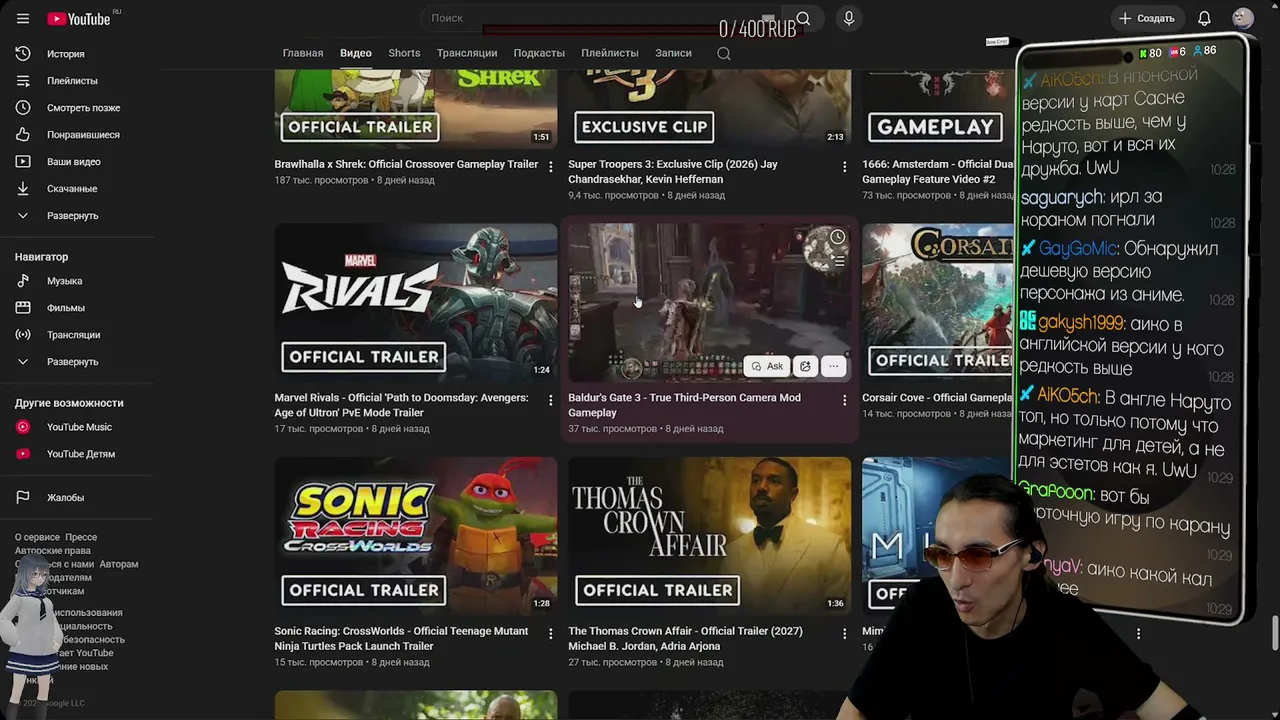Open the Sonic Racing: CrossWorlds video title
1280x720 pixels.
point(402,639)
